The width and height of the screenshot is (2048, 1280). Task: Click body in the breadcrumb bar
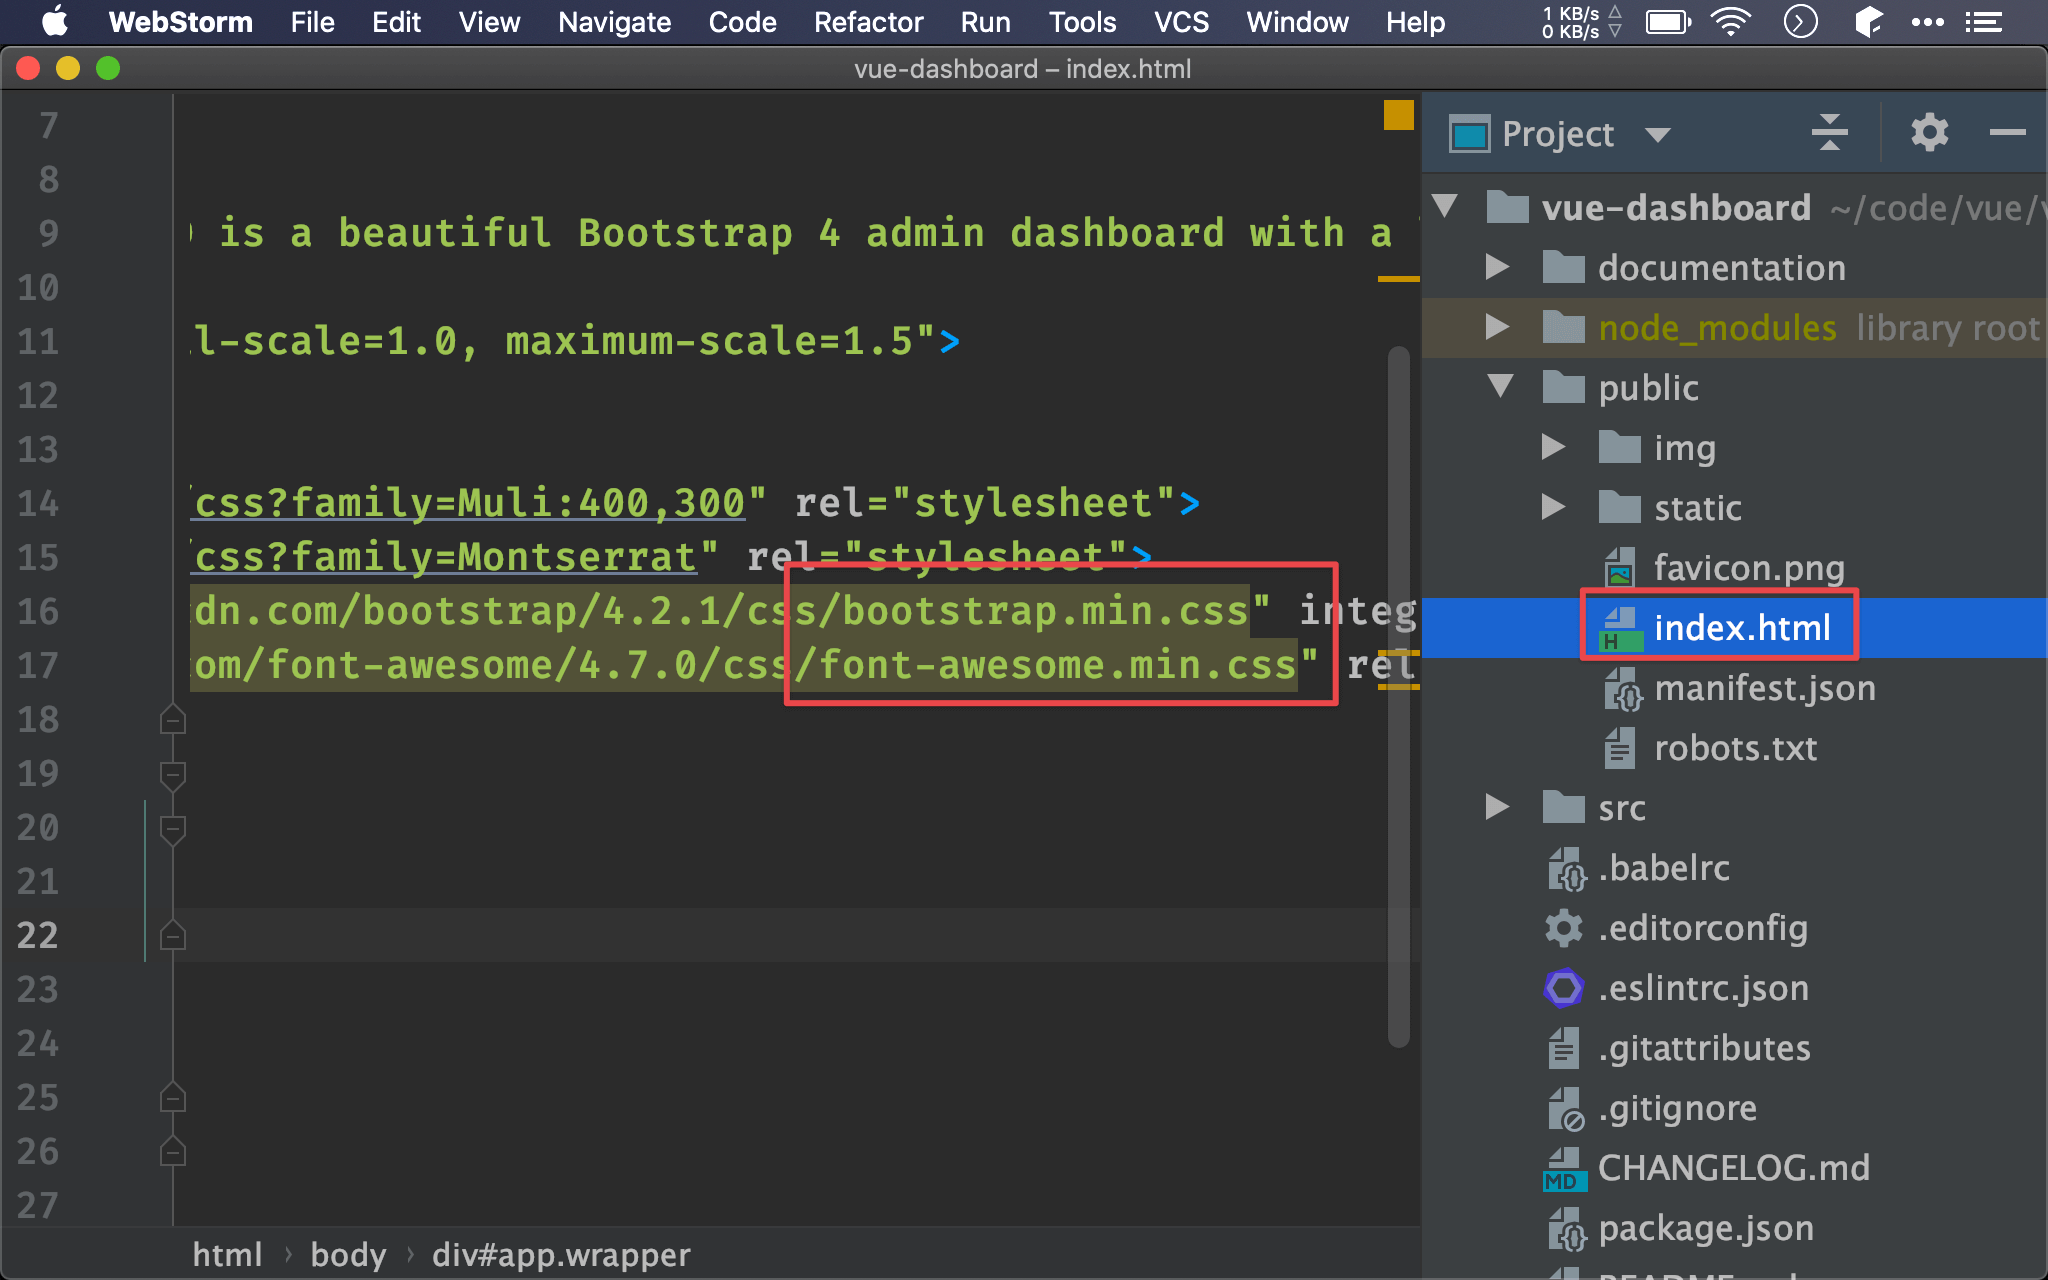coord(348,1254)
